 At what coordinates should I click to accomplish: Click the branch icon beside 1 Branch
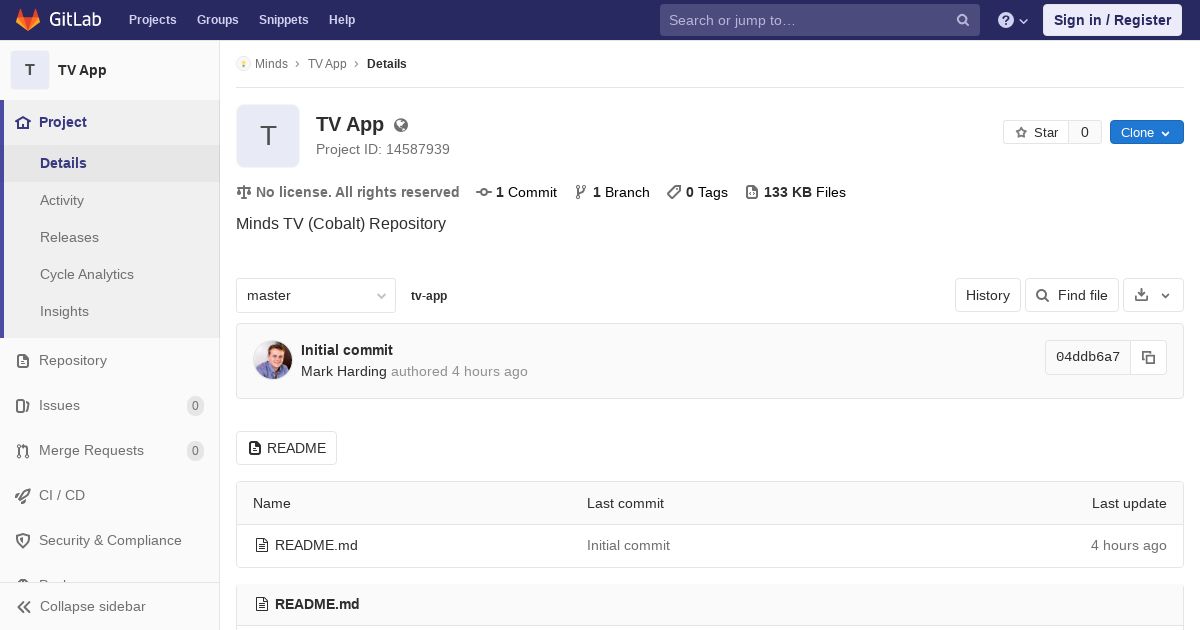coord(580,192)
